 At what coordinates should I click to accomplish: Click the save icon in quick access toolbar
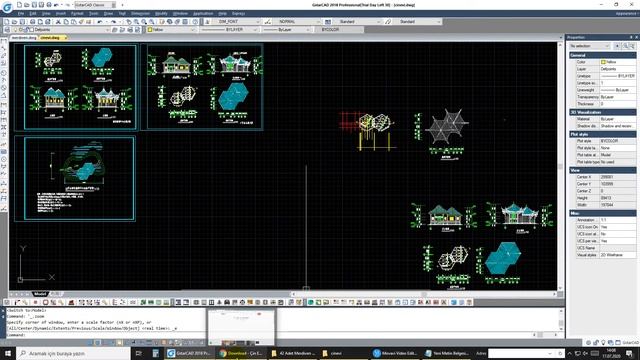click(34, 5)
